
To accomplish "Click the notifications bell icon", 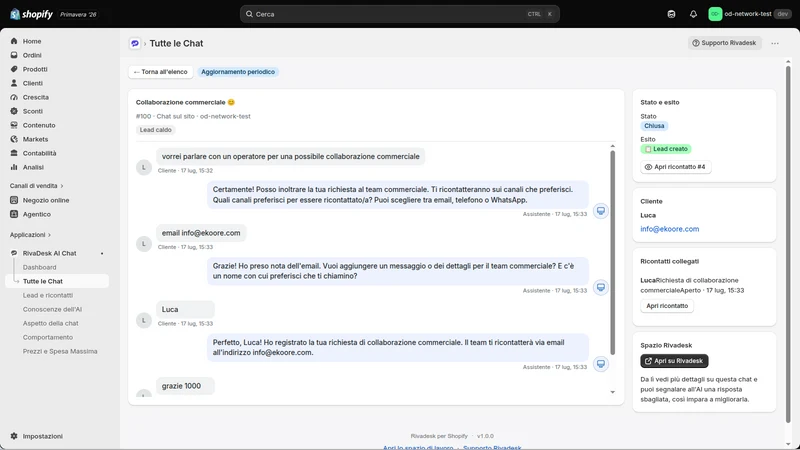I will coord(693,14).
